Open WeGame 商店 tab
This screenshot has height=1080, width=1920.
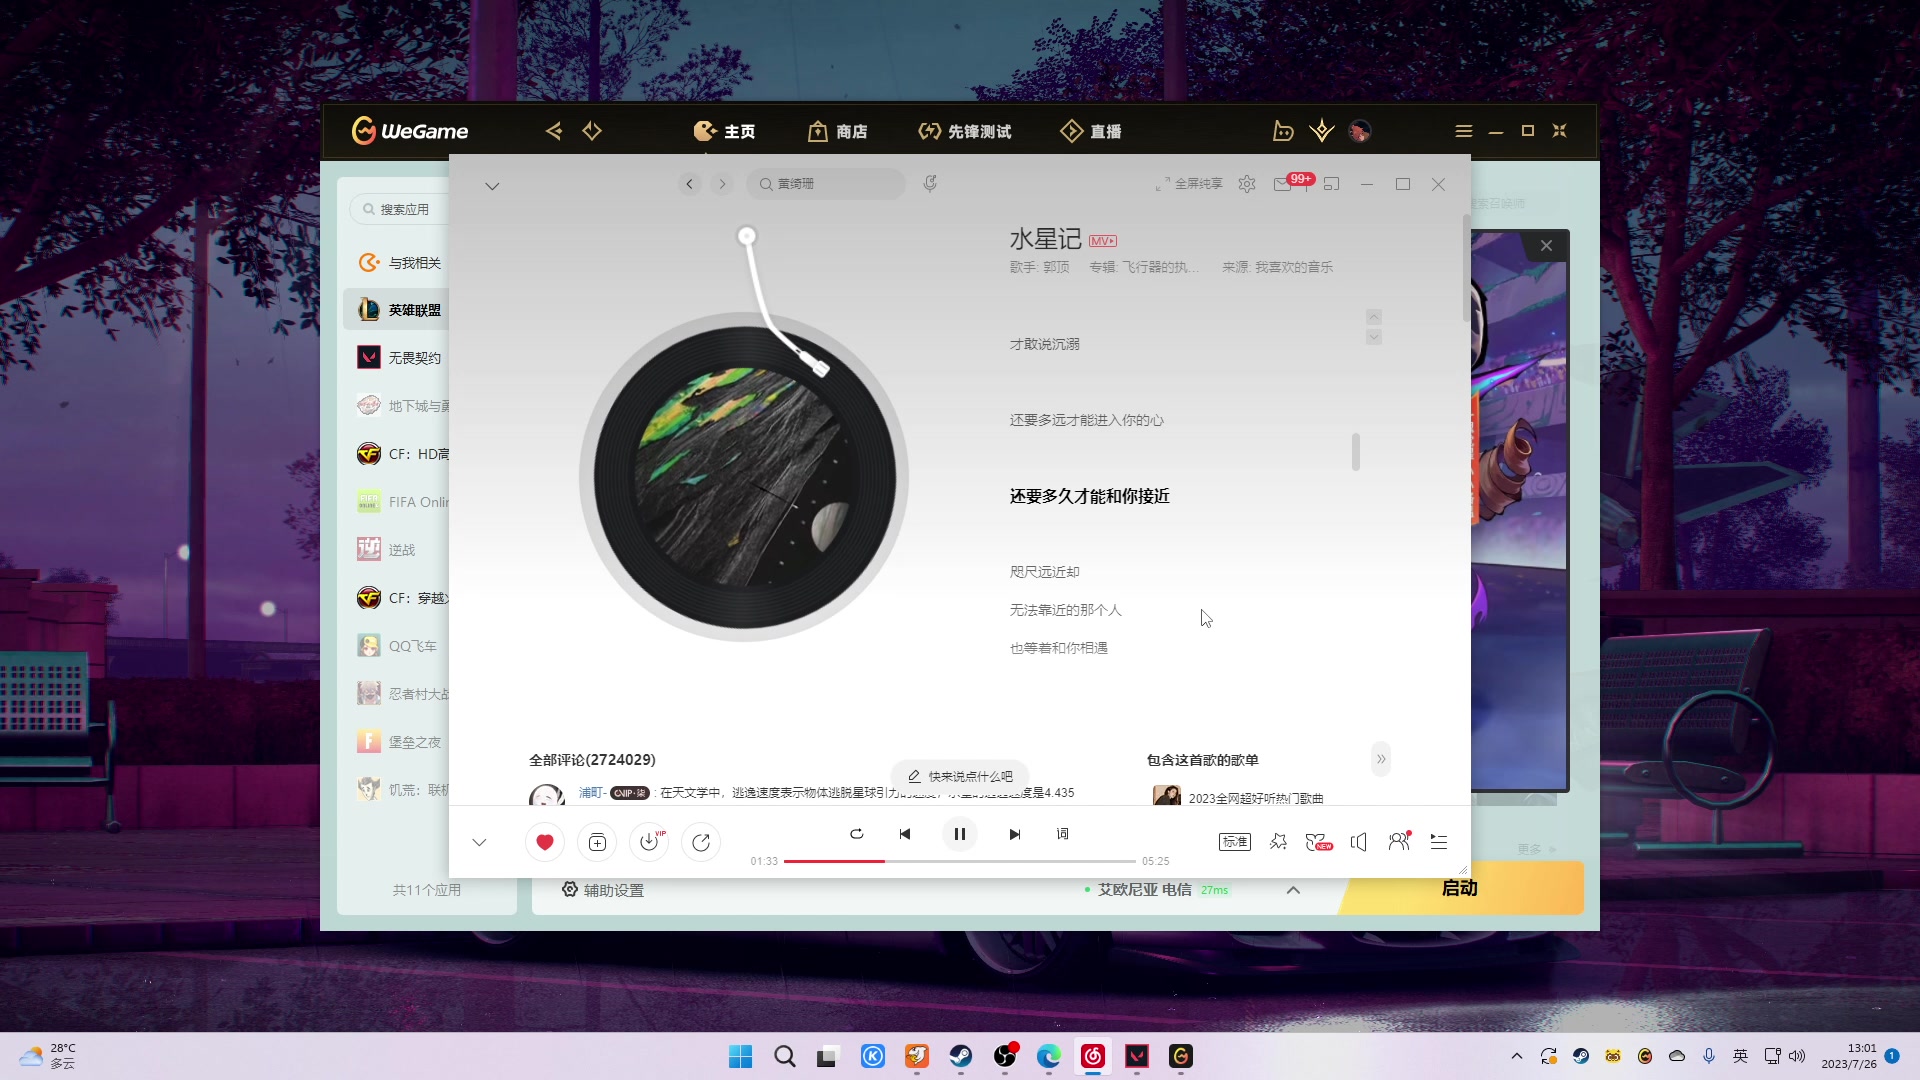(x=837, y=131)
